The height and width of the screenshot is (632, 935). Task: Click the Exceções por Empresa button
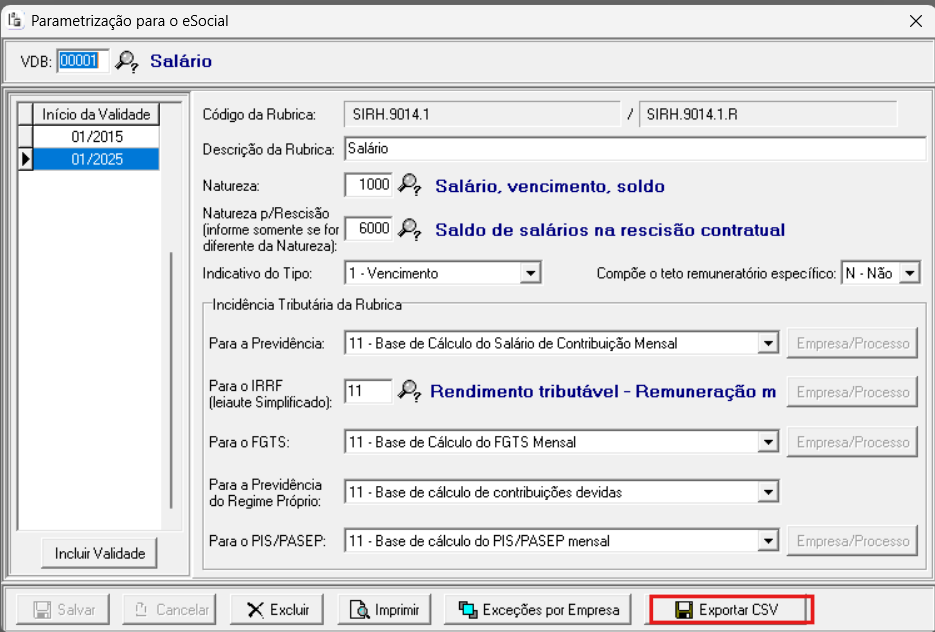click(x=539, y=609)
